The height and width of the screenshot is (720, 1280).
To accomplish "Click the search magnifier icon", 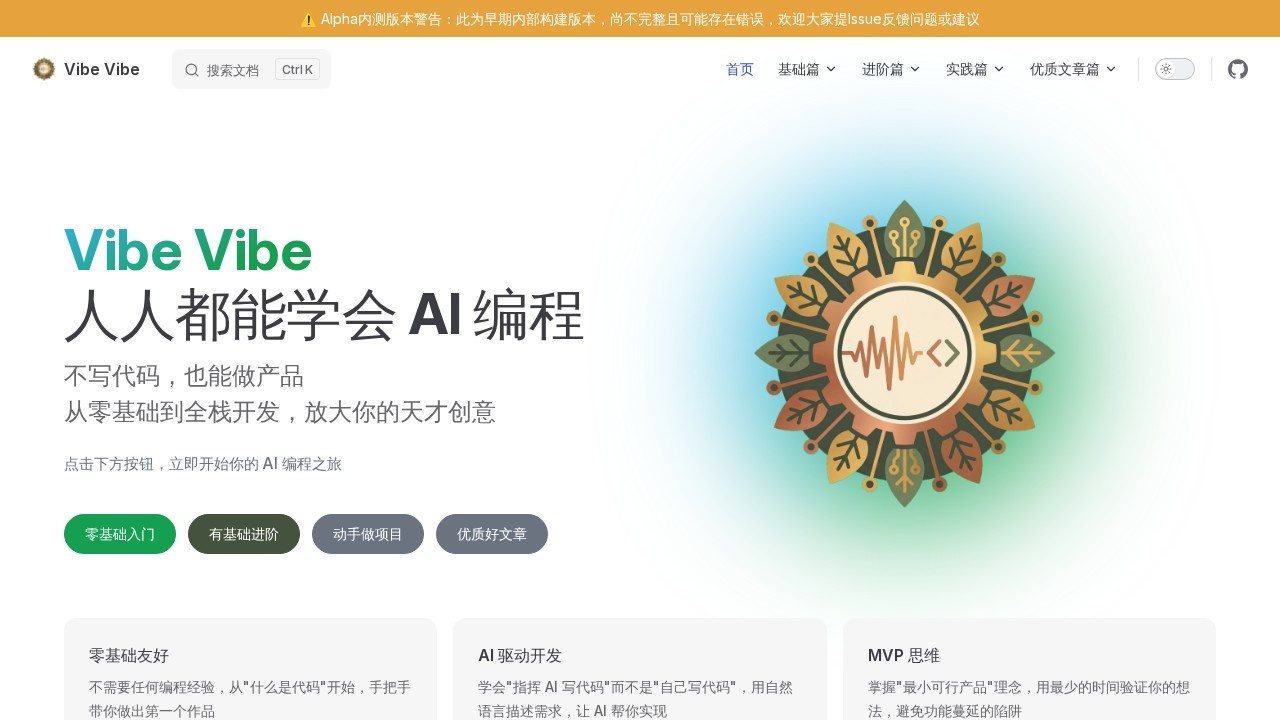I will pyautogui.click(x=192, y=70).
